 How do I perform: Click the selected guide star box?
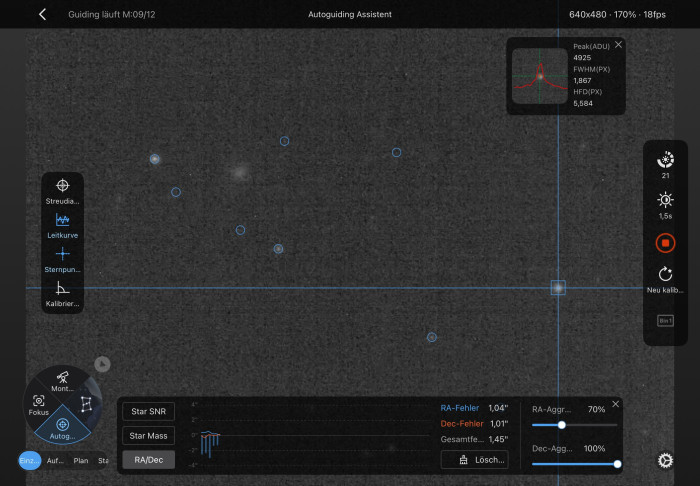point(558,288)
